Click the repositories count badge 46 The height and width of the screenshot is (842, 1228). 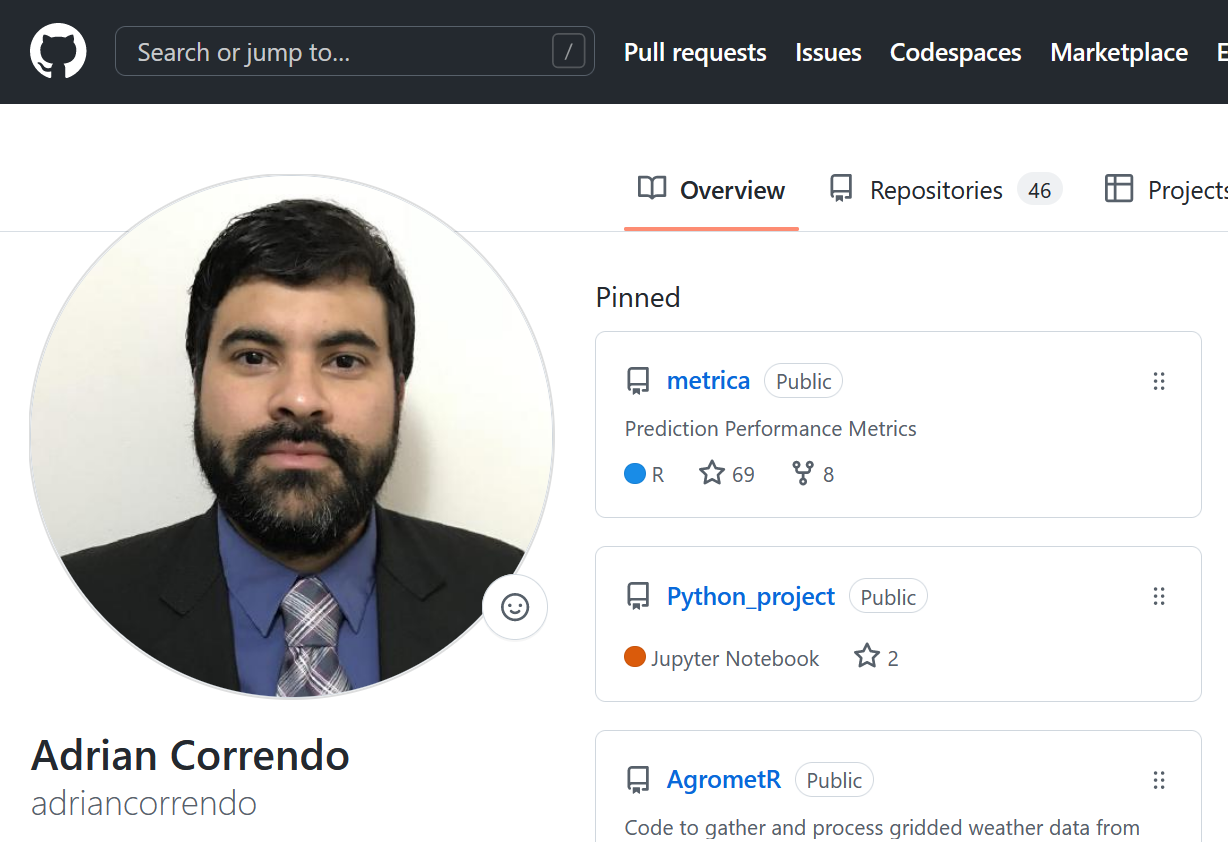coord(1040,190)
